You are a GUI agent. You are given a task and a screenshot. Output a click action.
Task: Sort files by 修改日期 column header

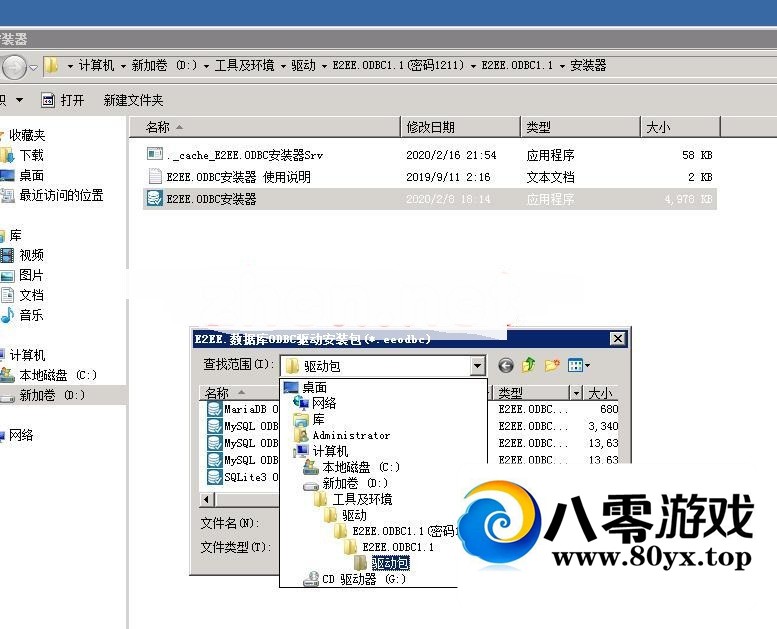tap(460, 127)
